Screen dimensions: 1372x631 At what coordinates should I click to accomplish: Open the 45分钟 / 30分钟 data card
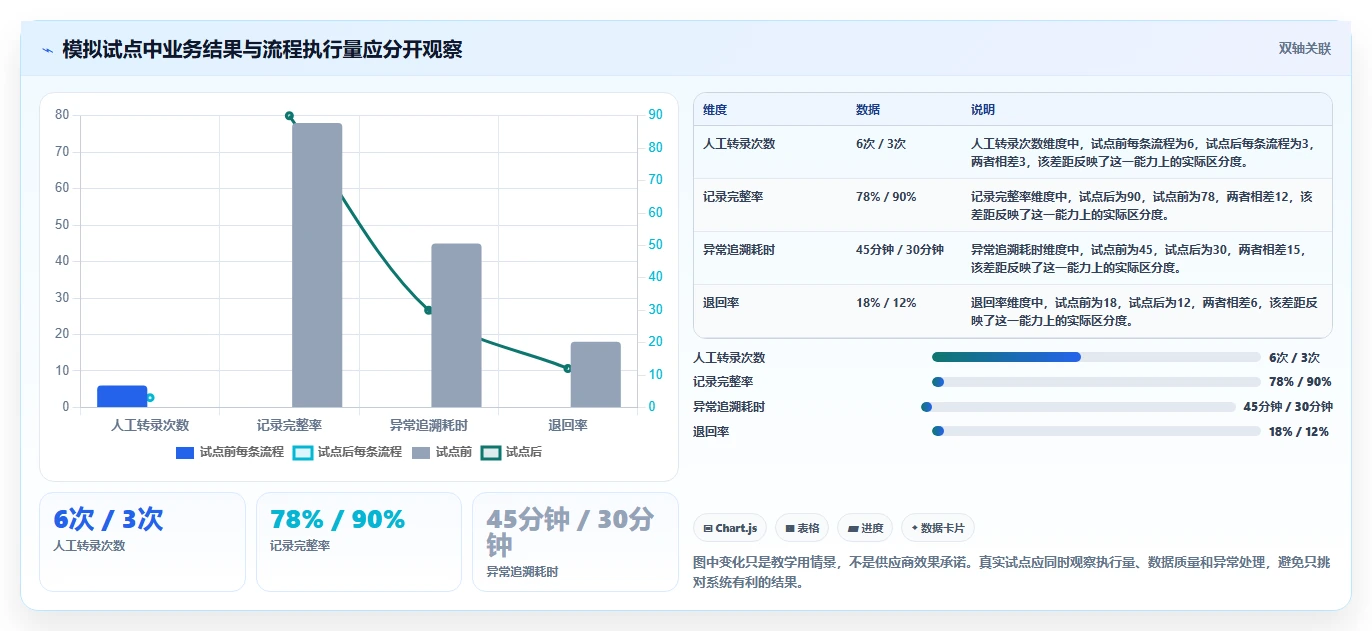(575, 542)
